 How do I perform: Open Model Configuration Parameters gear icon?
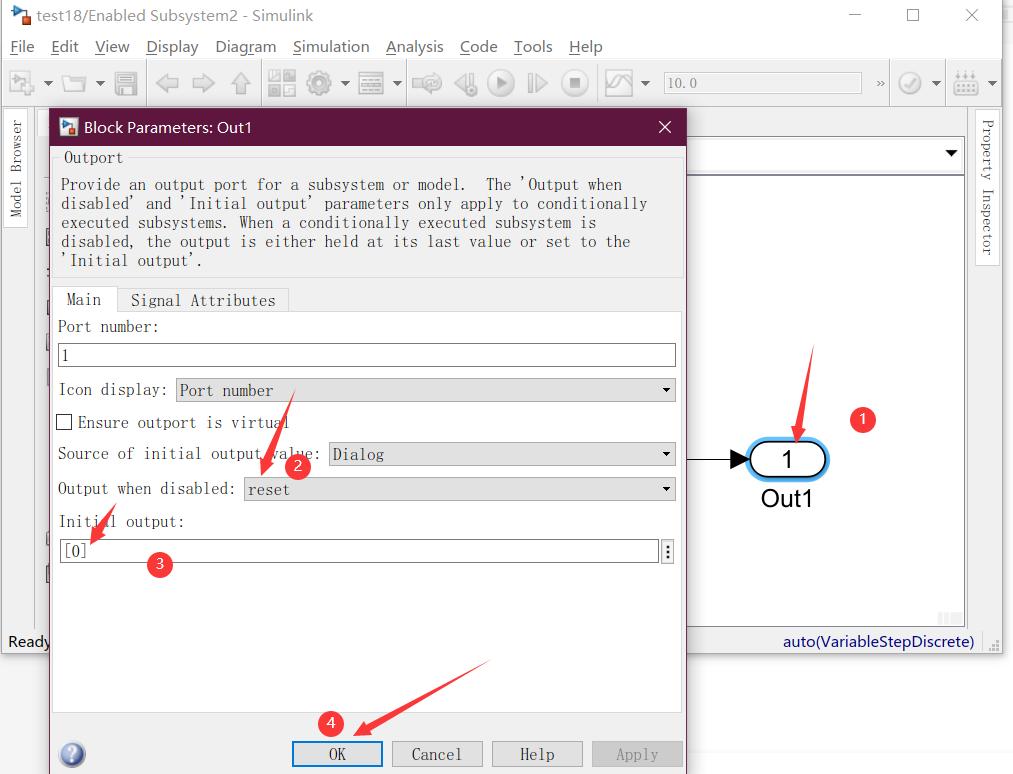point(319,84)
